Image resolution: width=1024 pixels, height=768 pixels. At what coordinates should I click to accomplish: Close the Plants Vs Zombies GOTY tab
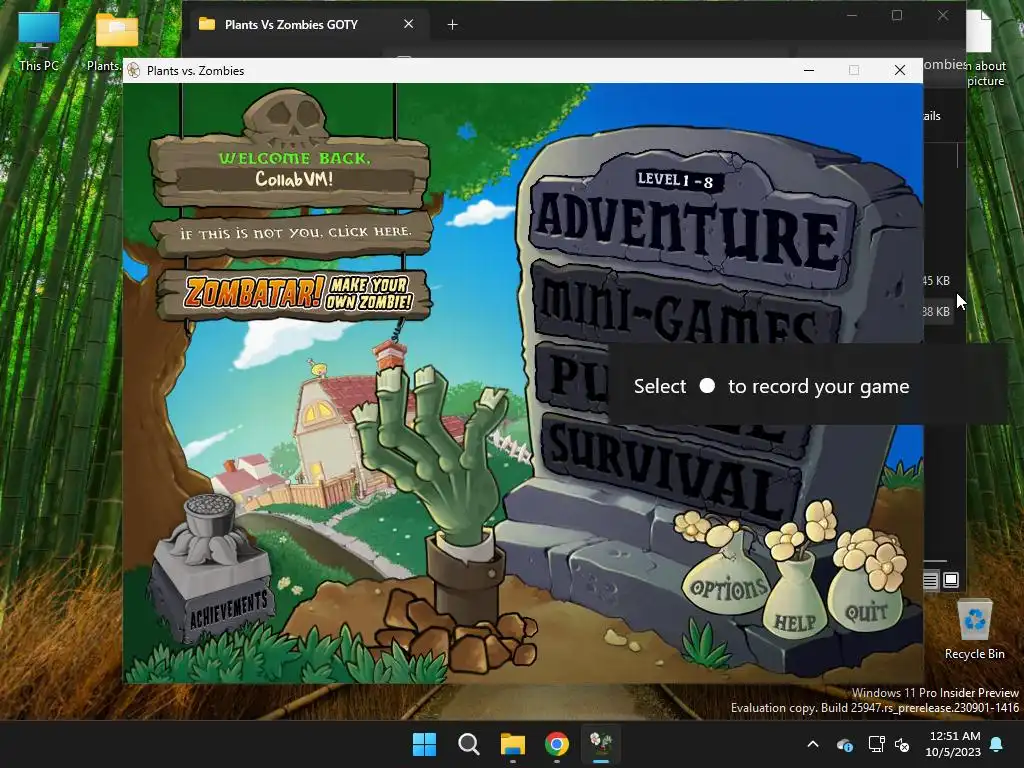408,24
